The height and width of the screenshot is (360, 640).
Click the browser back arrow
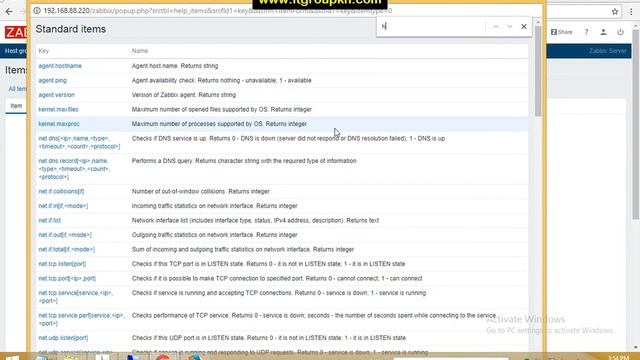(x=9, y=12)
